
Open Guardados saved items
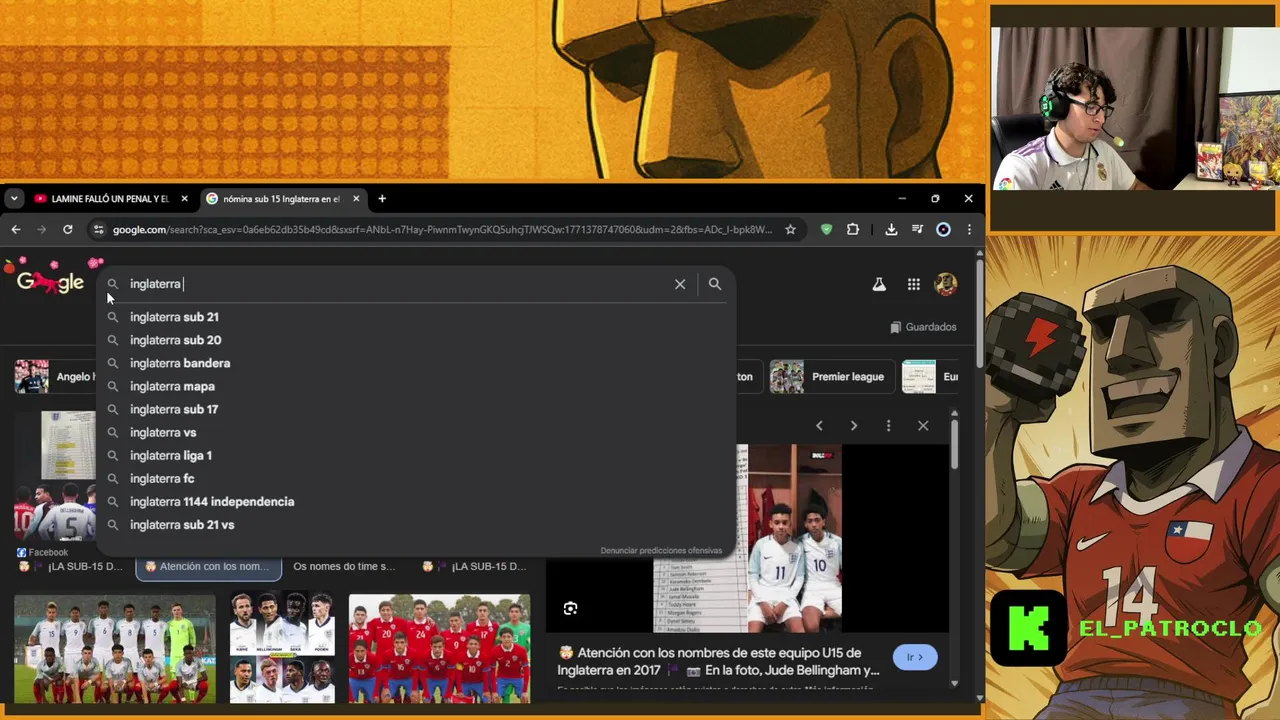(x=923, y=327)
